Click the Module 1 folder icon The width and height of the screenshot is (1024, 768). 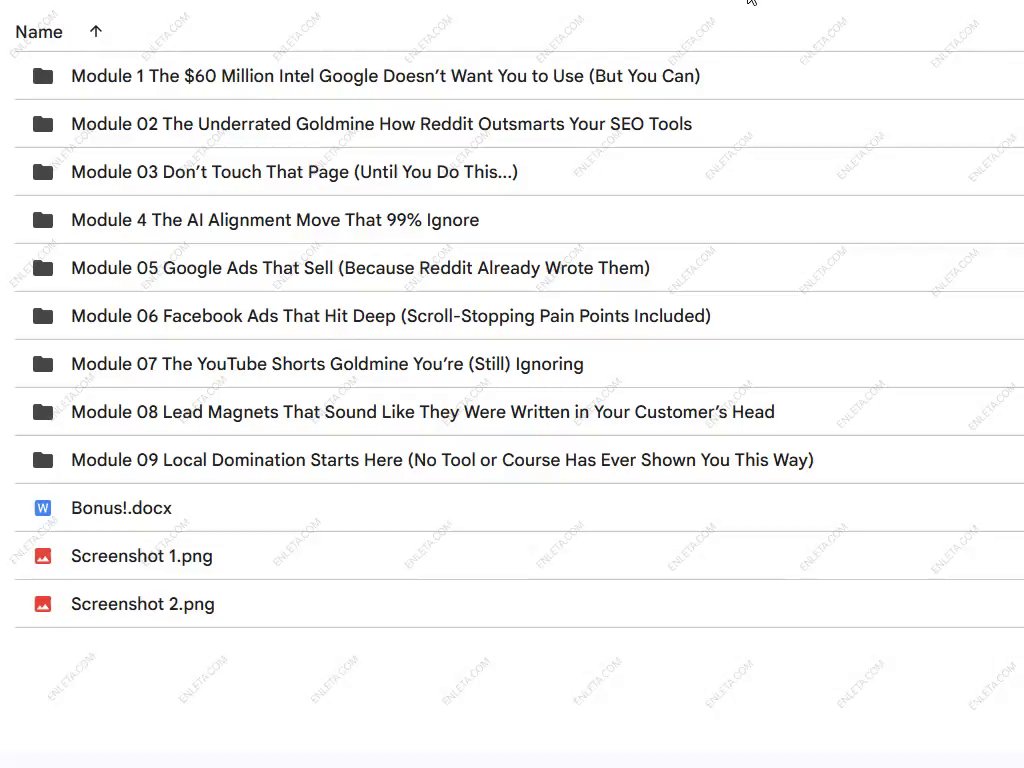[43, 76]
